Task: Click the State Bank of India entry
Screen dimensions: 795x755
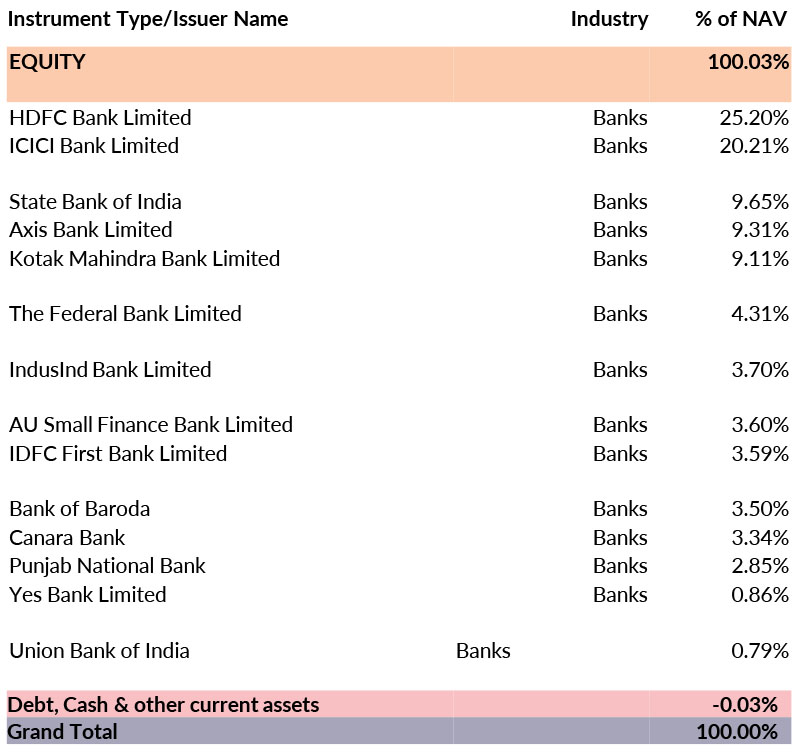Action: 95,202
